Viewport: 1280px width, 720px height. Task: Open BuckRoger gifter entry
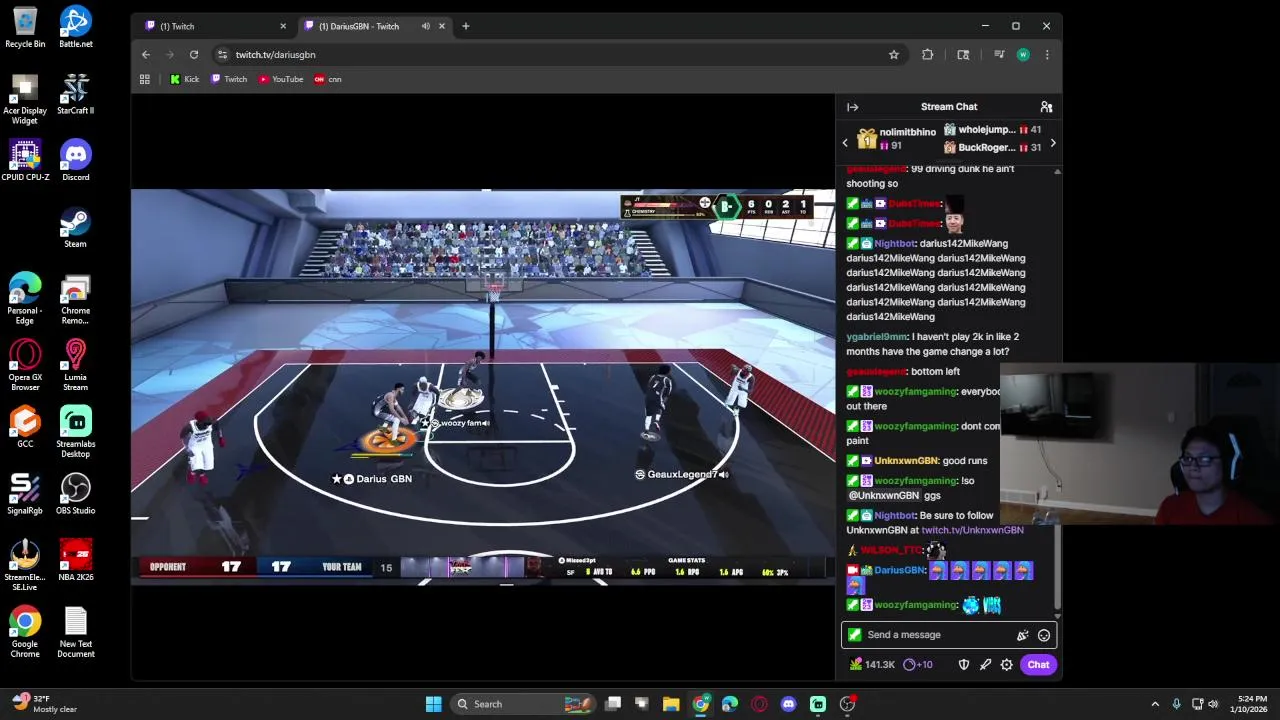992,148
